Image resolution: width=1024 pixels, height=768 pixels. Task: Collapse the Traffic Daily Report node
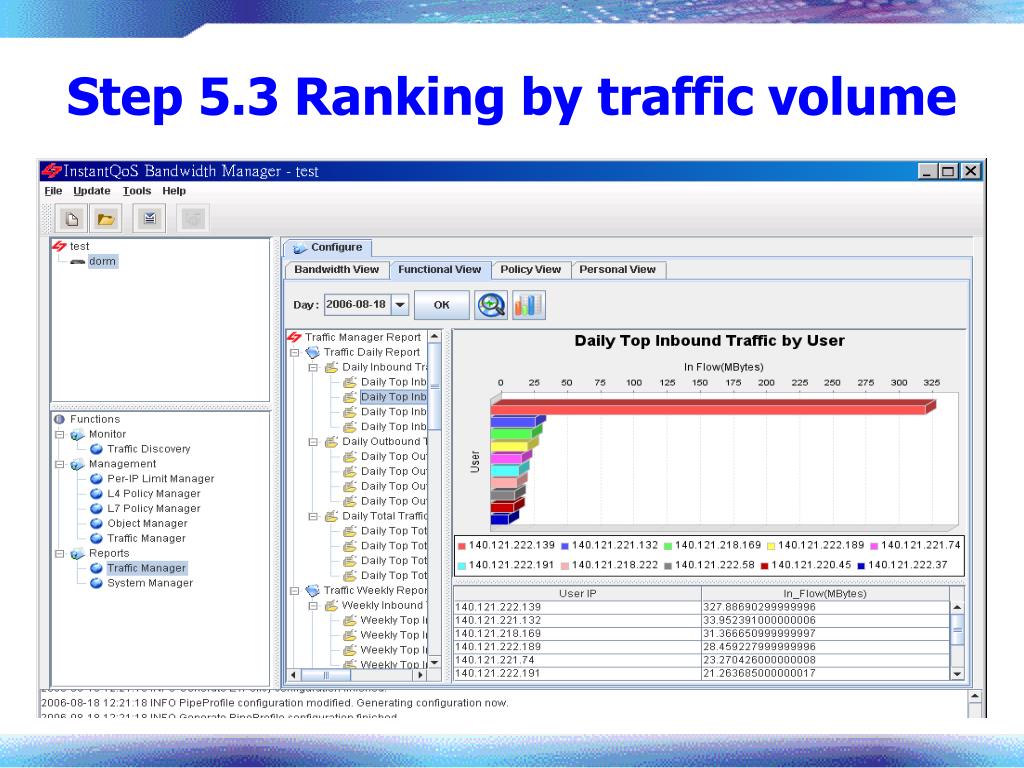[x=295, y=353]
